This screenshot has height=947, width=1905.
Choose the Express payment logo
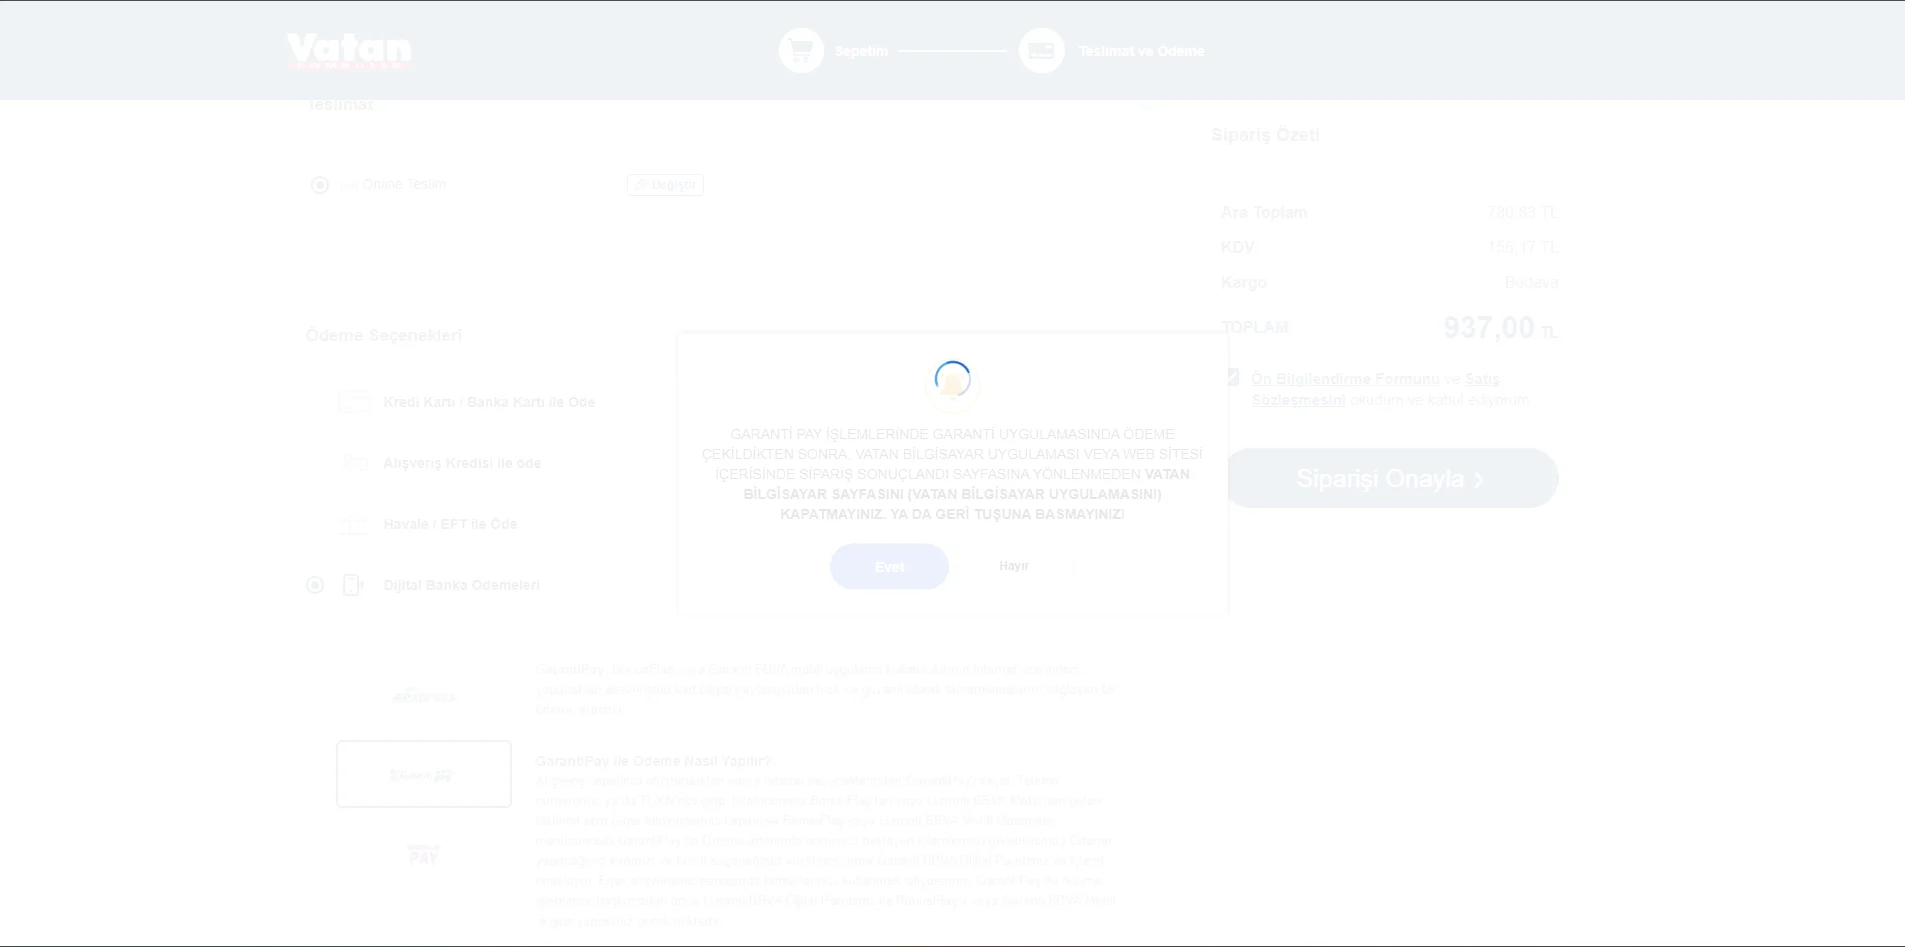(424, 696)
